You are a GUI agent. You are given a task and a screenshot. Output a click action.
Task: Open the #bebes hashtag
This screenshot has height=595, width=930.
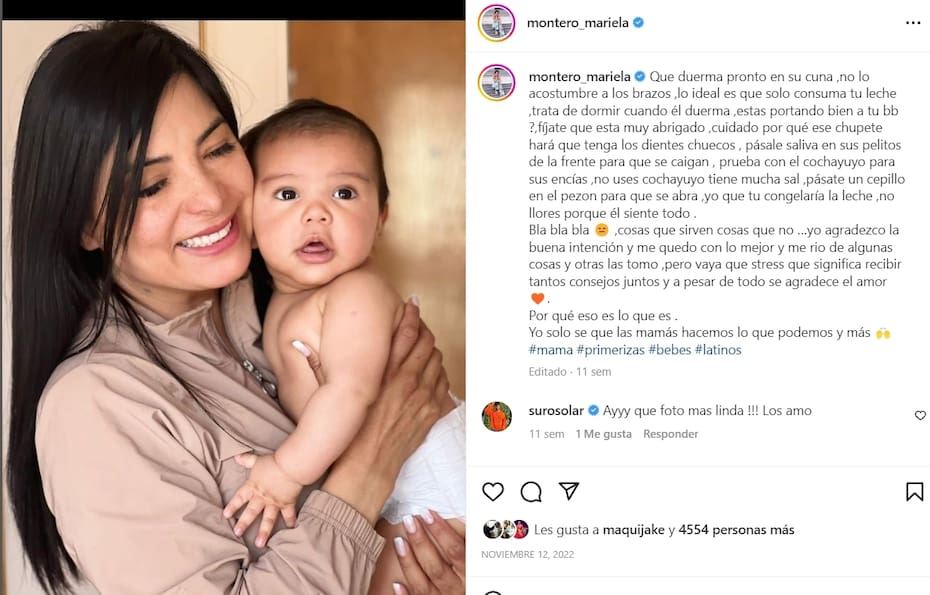coord(670,350)
